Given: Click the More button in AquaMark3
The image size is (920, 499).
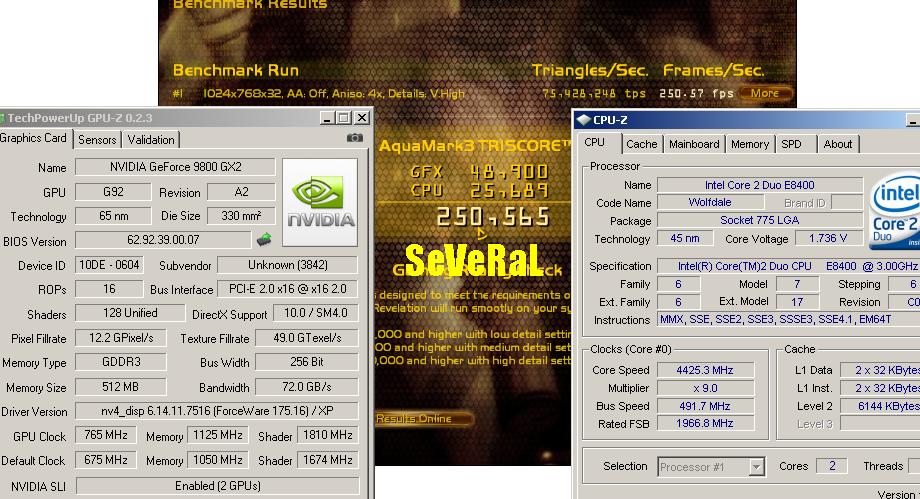Looking at the screenshot, I should pyautogui.click(x=765, y=93).
